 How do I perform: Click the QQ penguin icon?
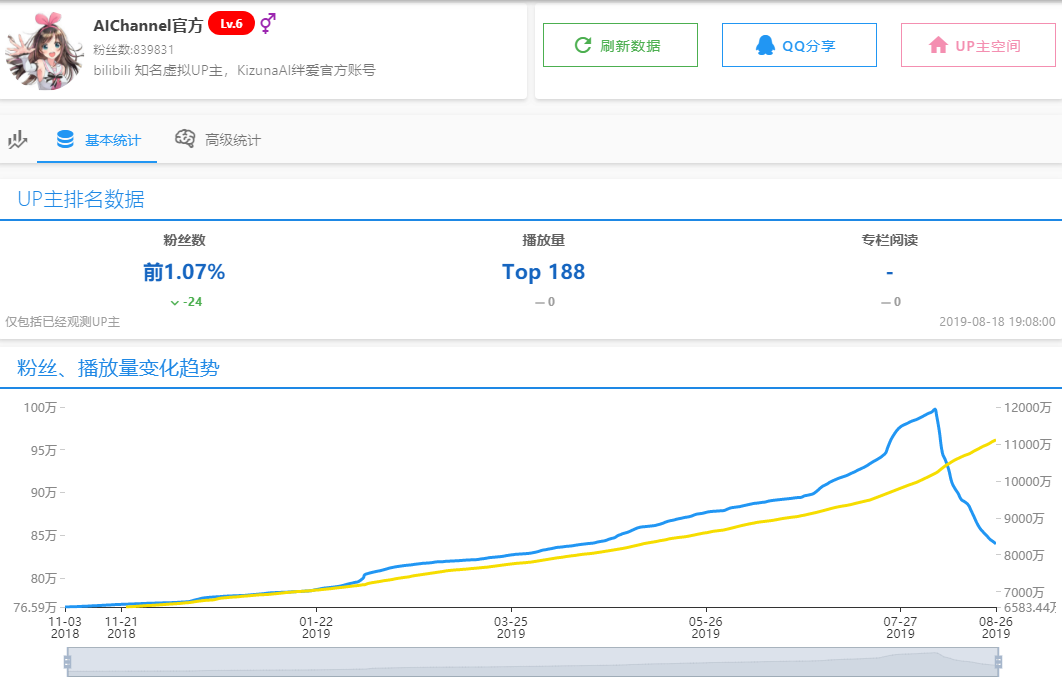(765, 45)
